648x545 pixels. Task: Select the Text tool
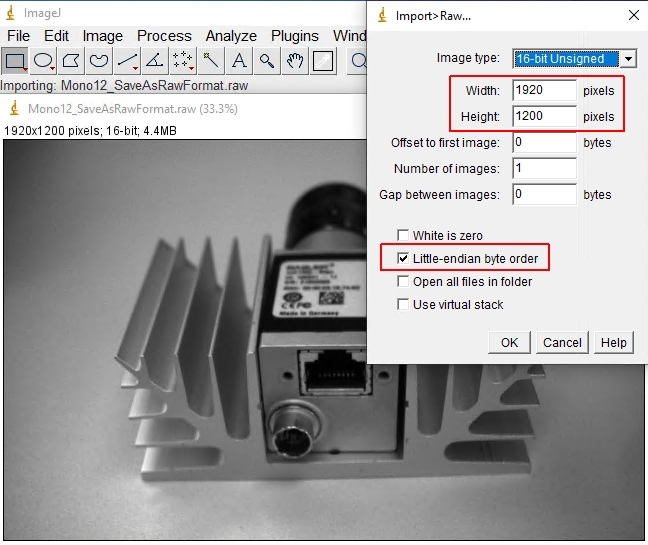[x=239, y=61]
